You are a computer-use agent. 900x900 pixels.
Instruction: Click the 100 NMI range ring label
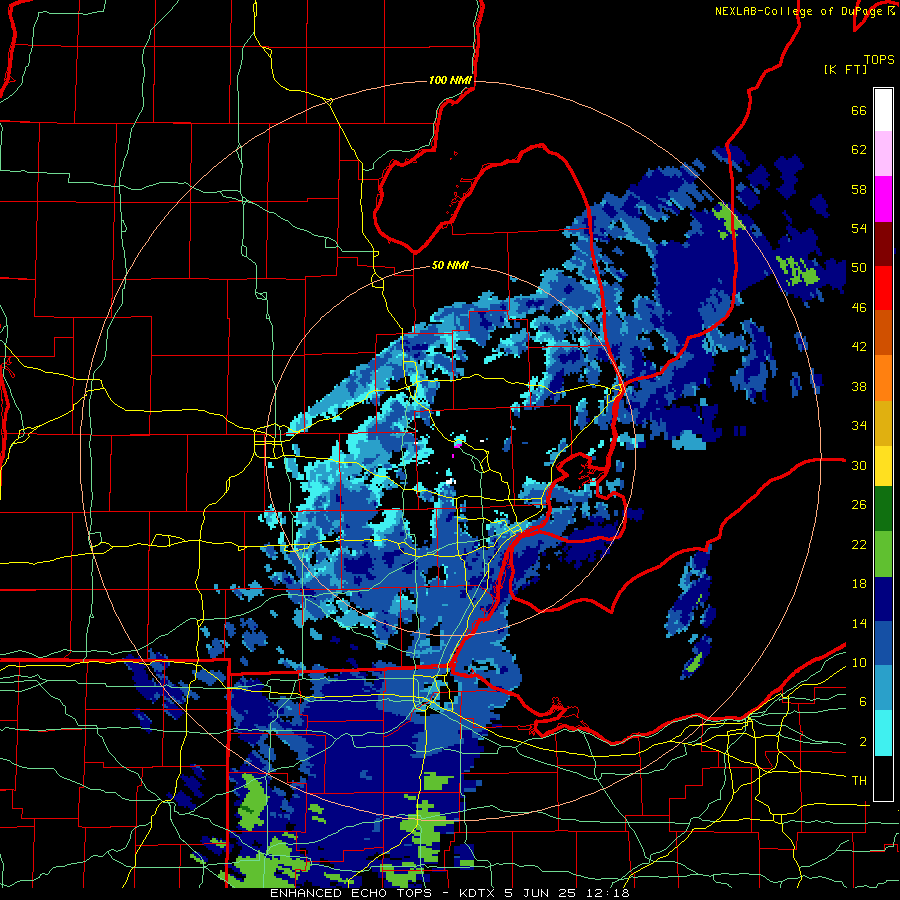[x=450, y=80]
